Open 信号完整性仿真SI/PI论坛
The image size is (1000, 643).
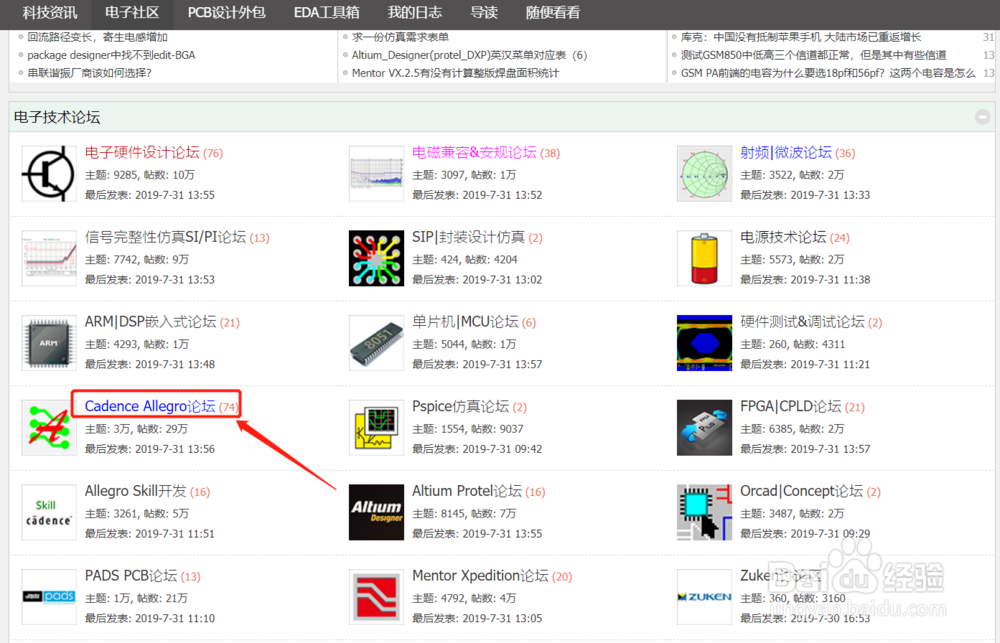(165, 237)
